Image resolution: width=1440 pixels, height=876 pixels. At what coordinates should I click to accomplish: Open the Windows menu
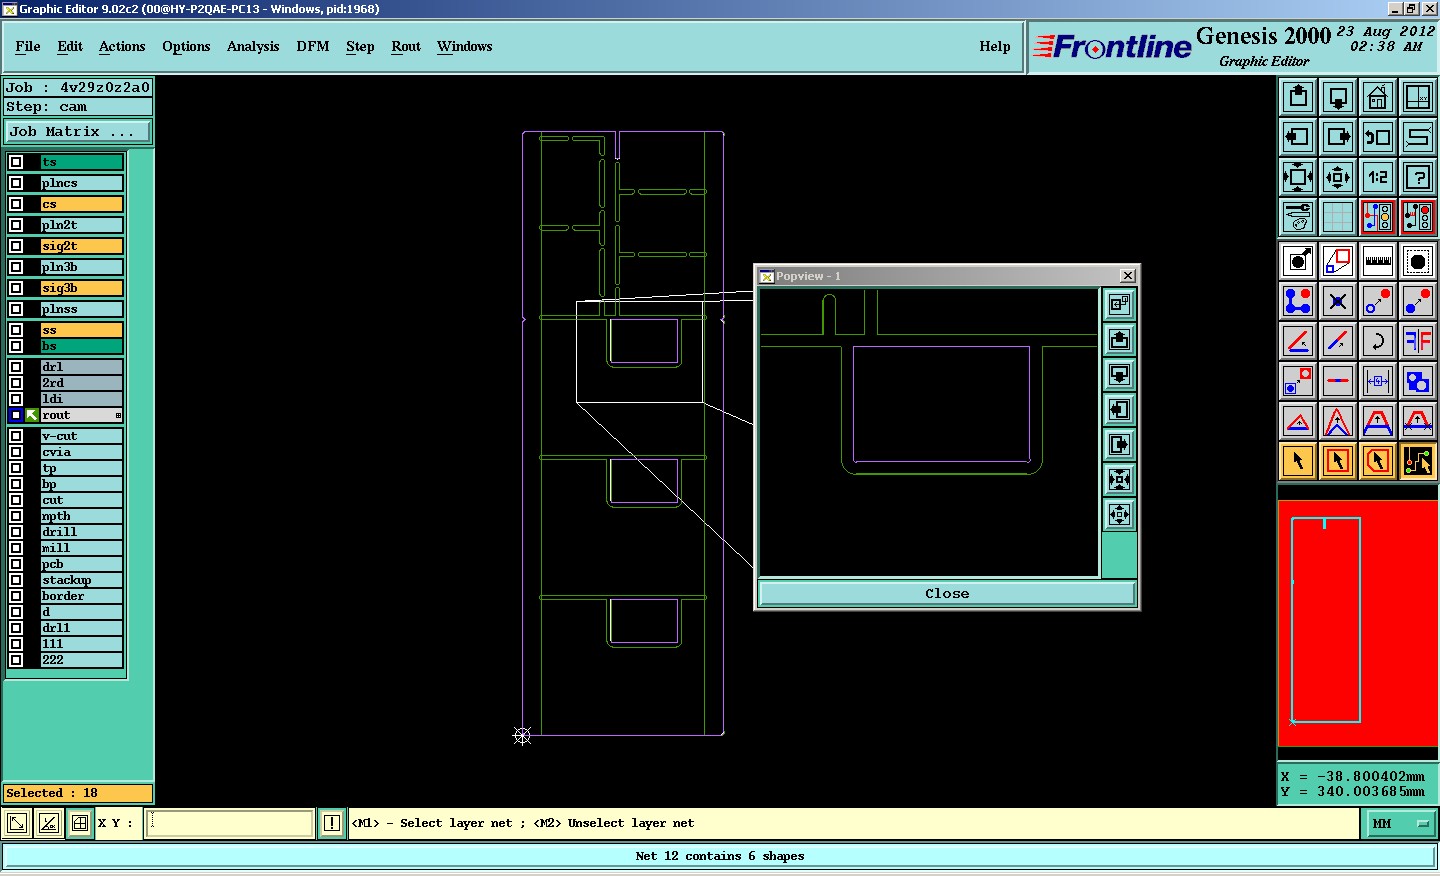465,46
